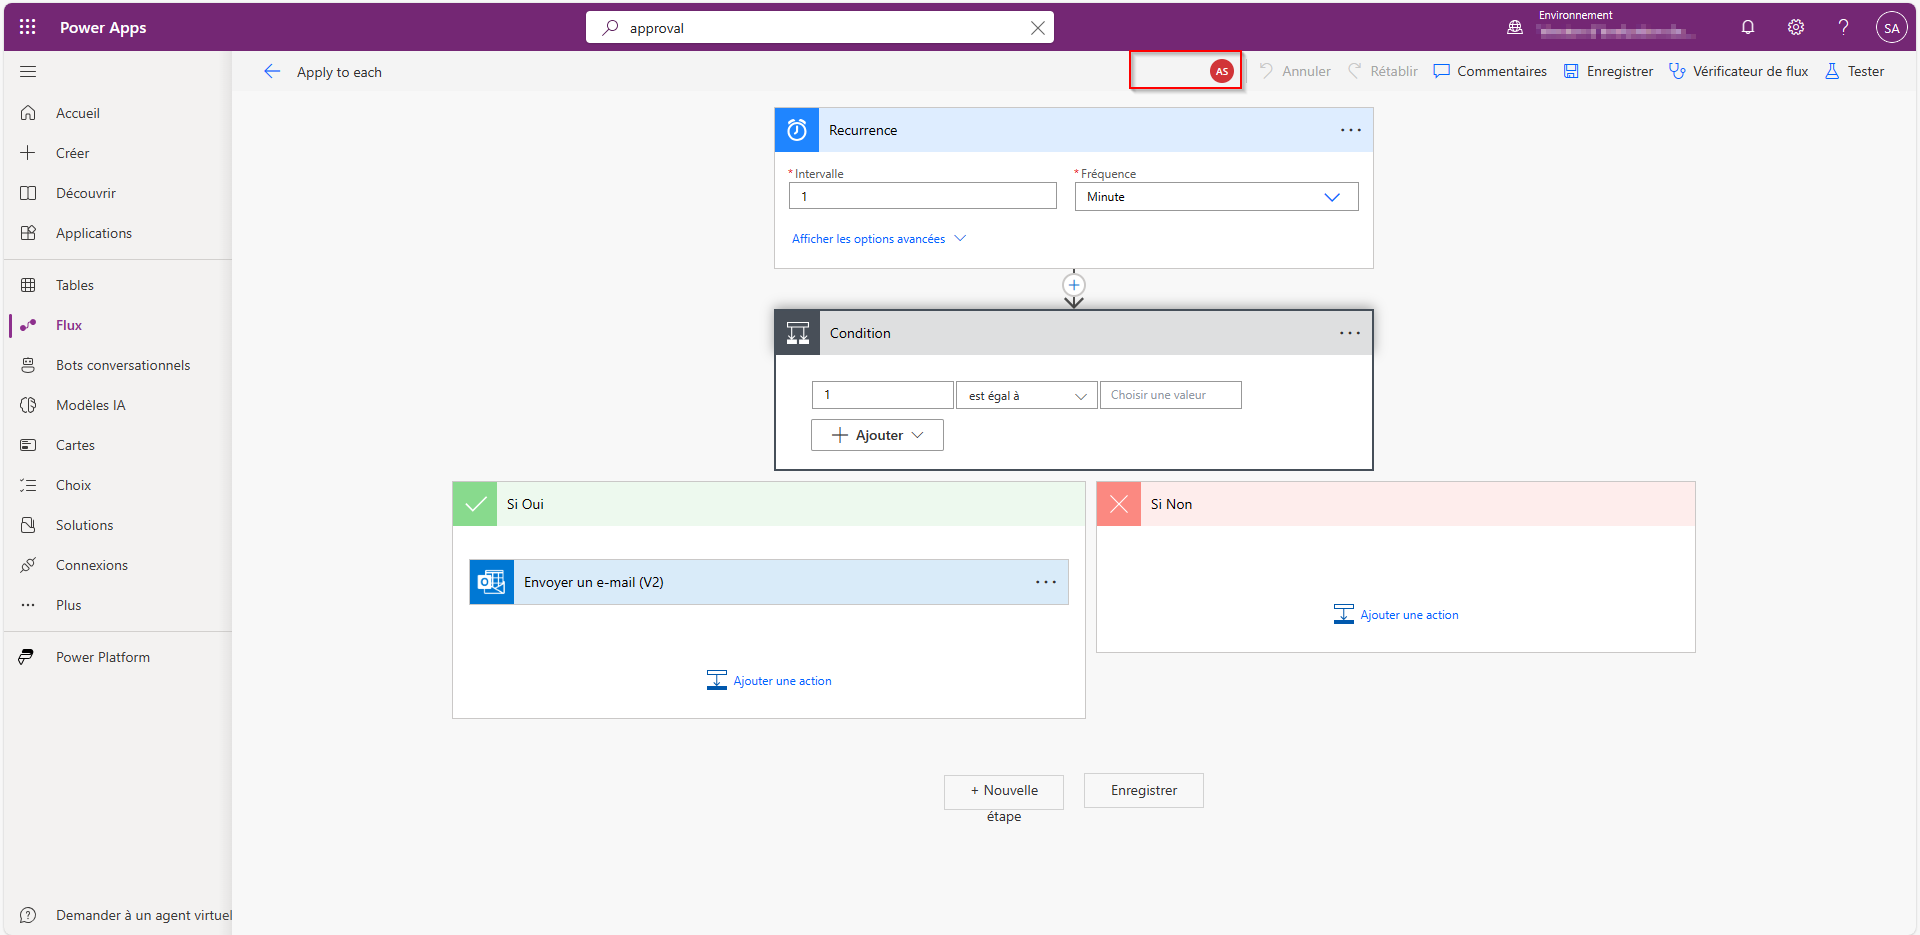Viewport: 1920px width, 935px height.
Task: Go back using the arrow beside Apply to each
Action: 272,71
